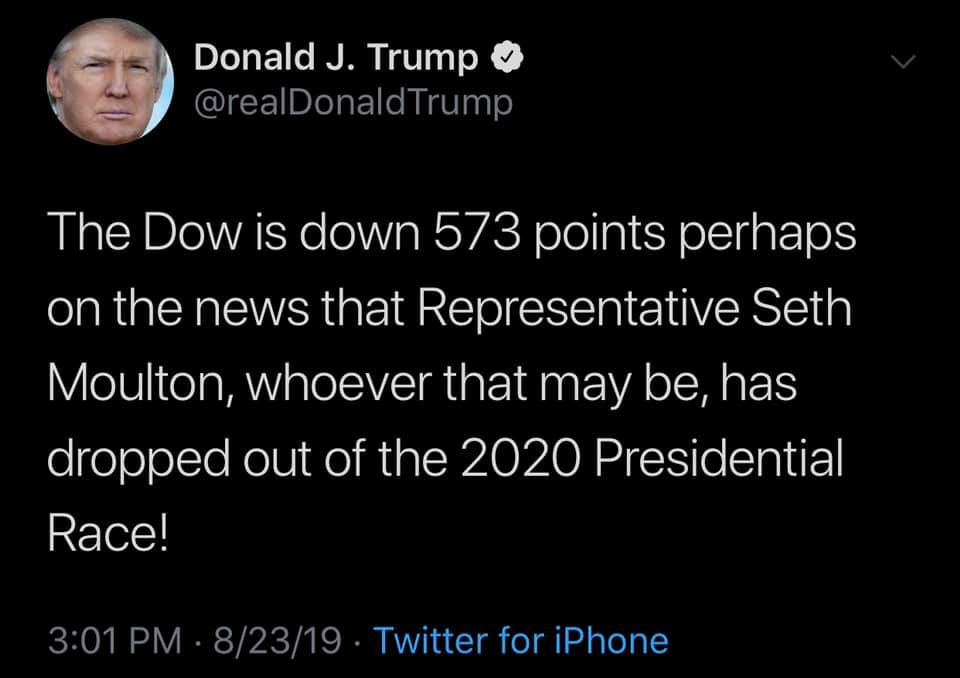Image resolution: width=960 pixels, height=678 pixels.
Task: Click the "Twitter for iPhone" source link
Action: [520, 639]
